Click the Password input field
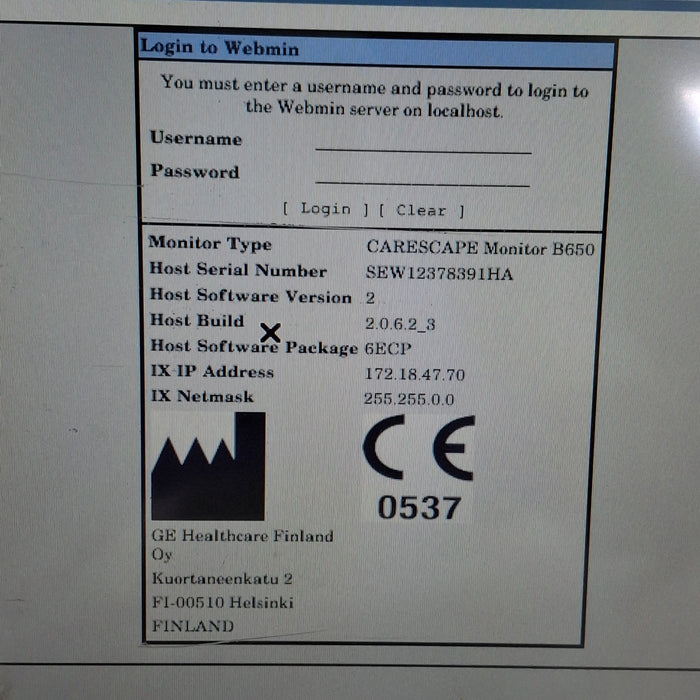700x700 pixels. click(x=422, y=175)
